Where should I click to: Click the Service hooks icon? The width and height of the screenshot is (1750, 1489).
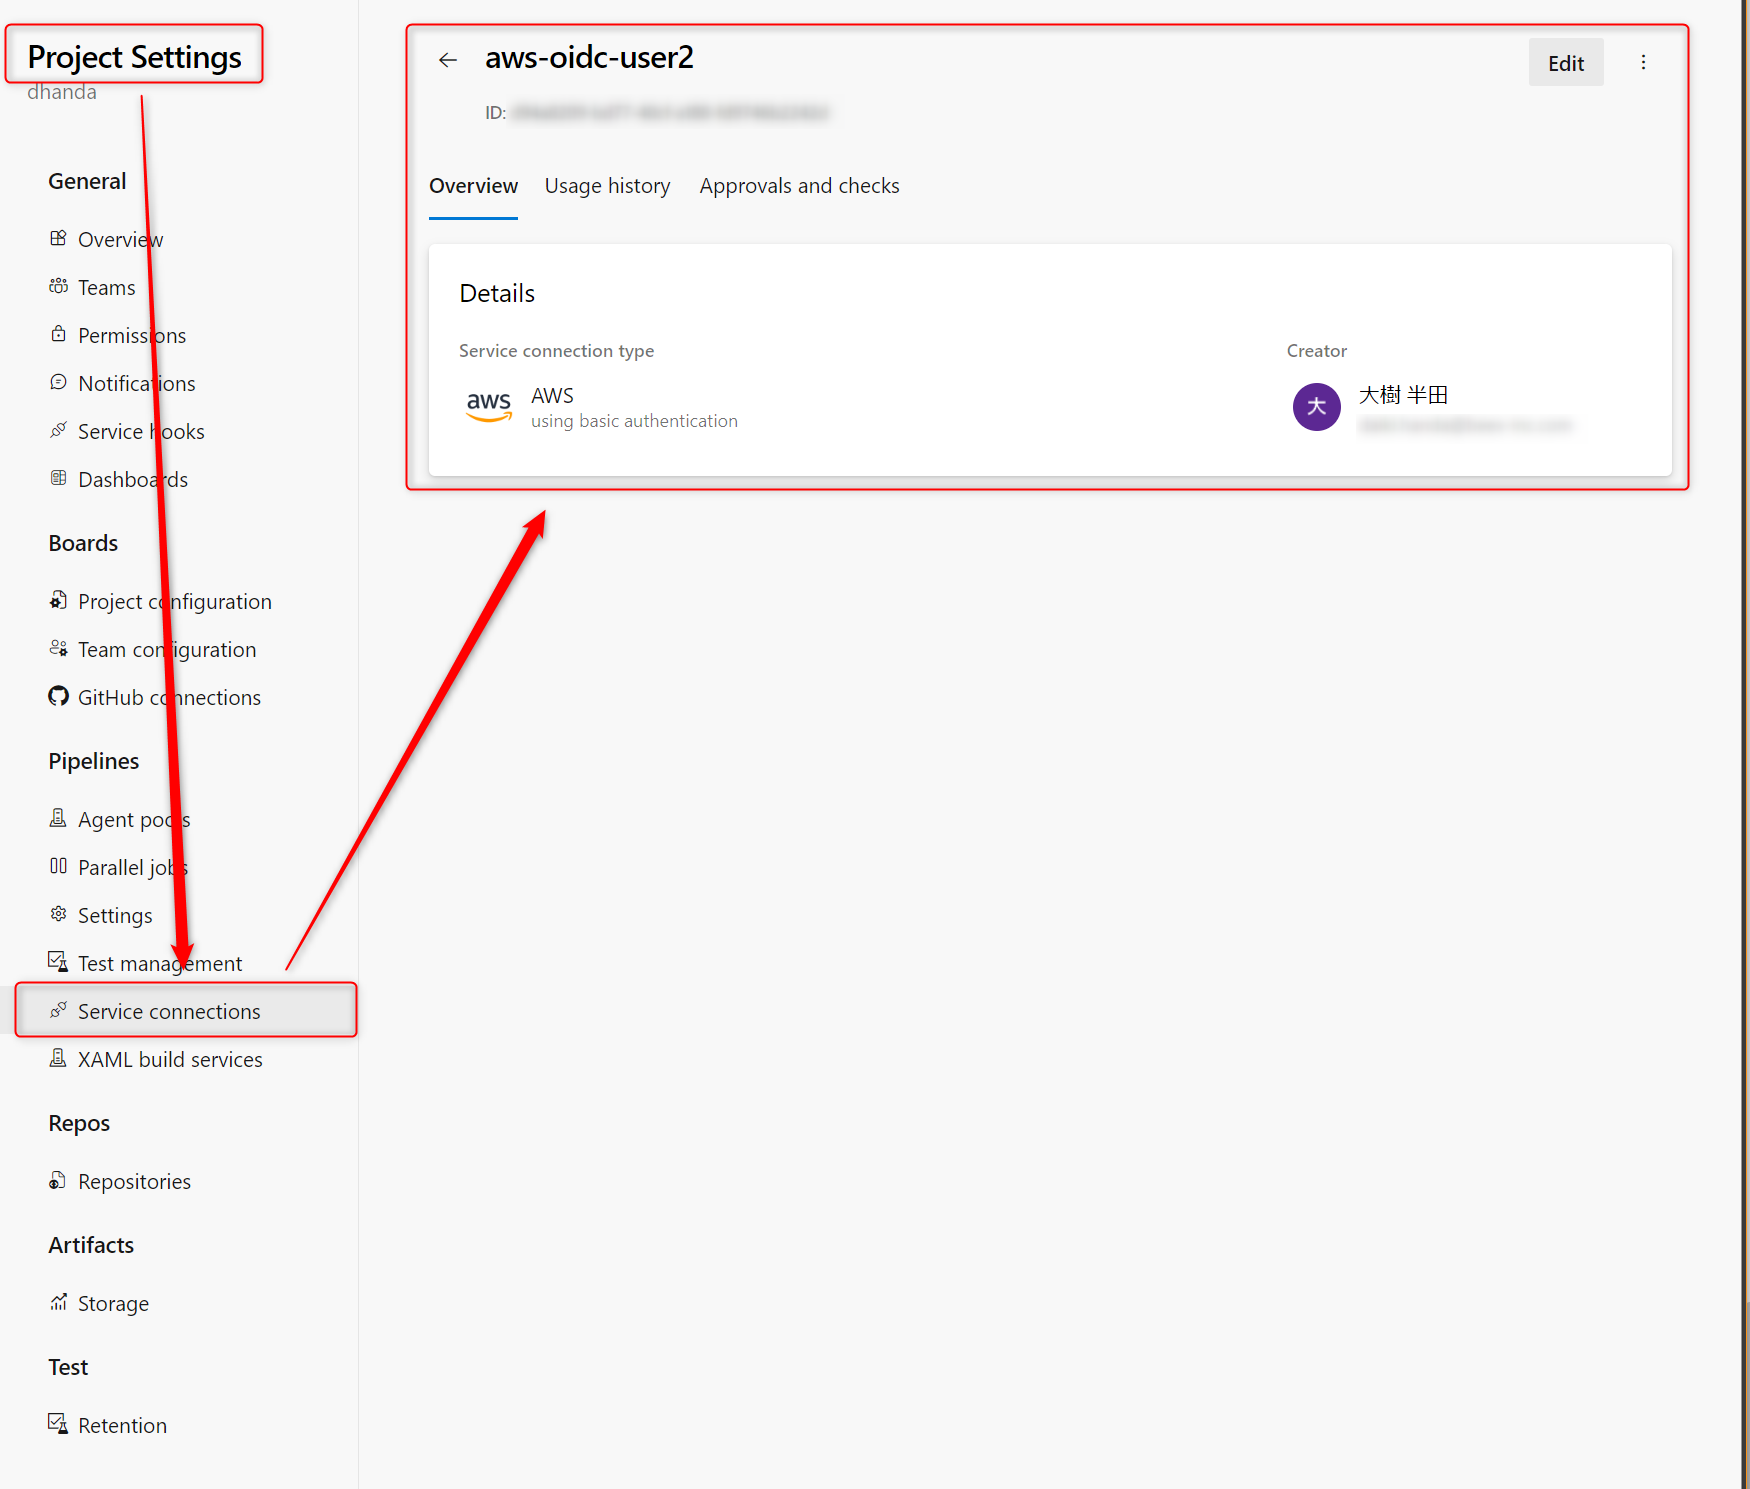[59, 431]
